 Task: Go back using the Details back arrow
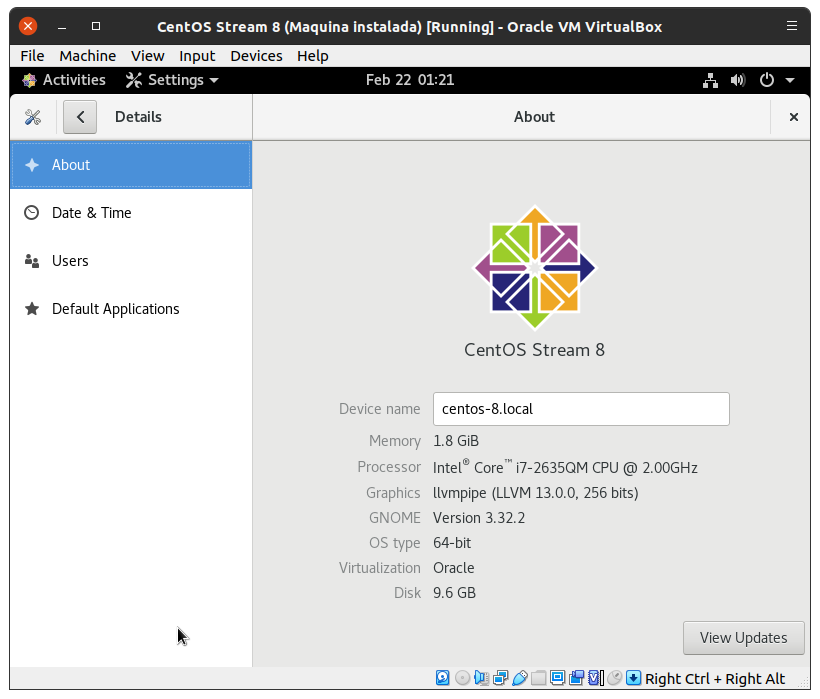coord(80,117)
